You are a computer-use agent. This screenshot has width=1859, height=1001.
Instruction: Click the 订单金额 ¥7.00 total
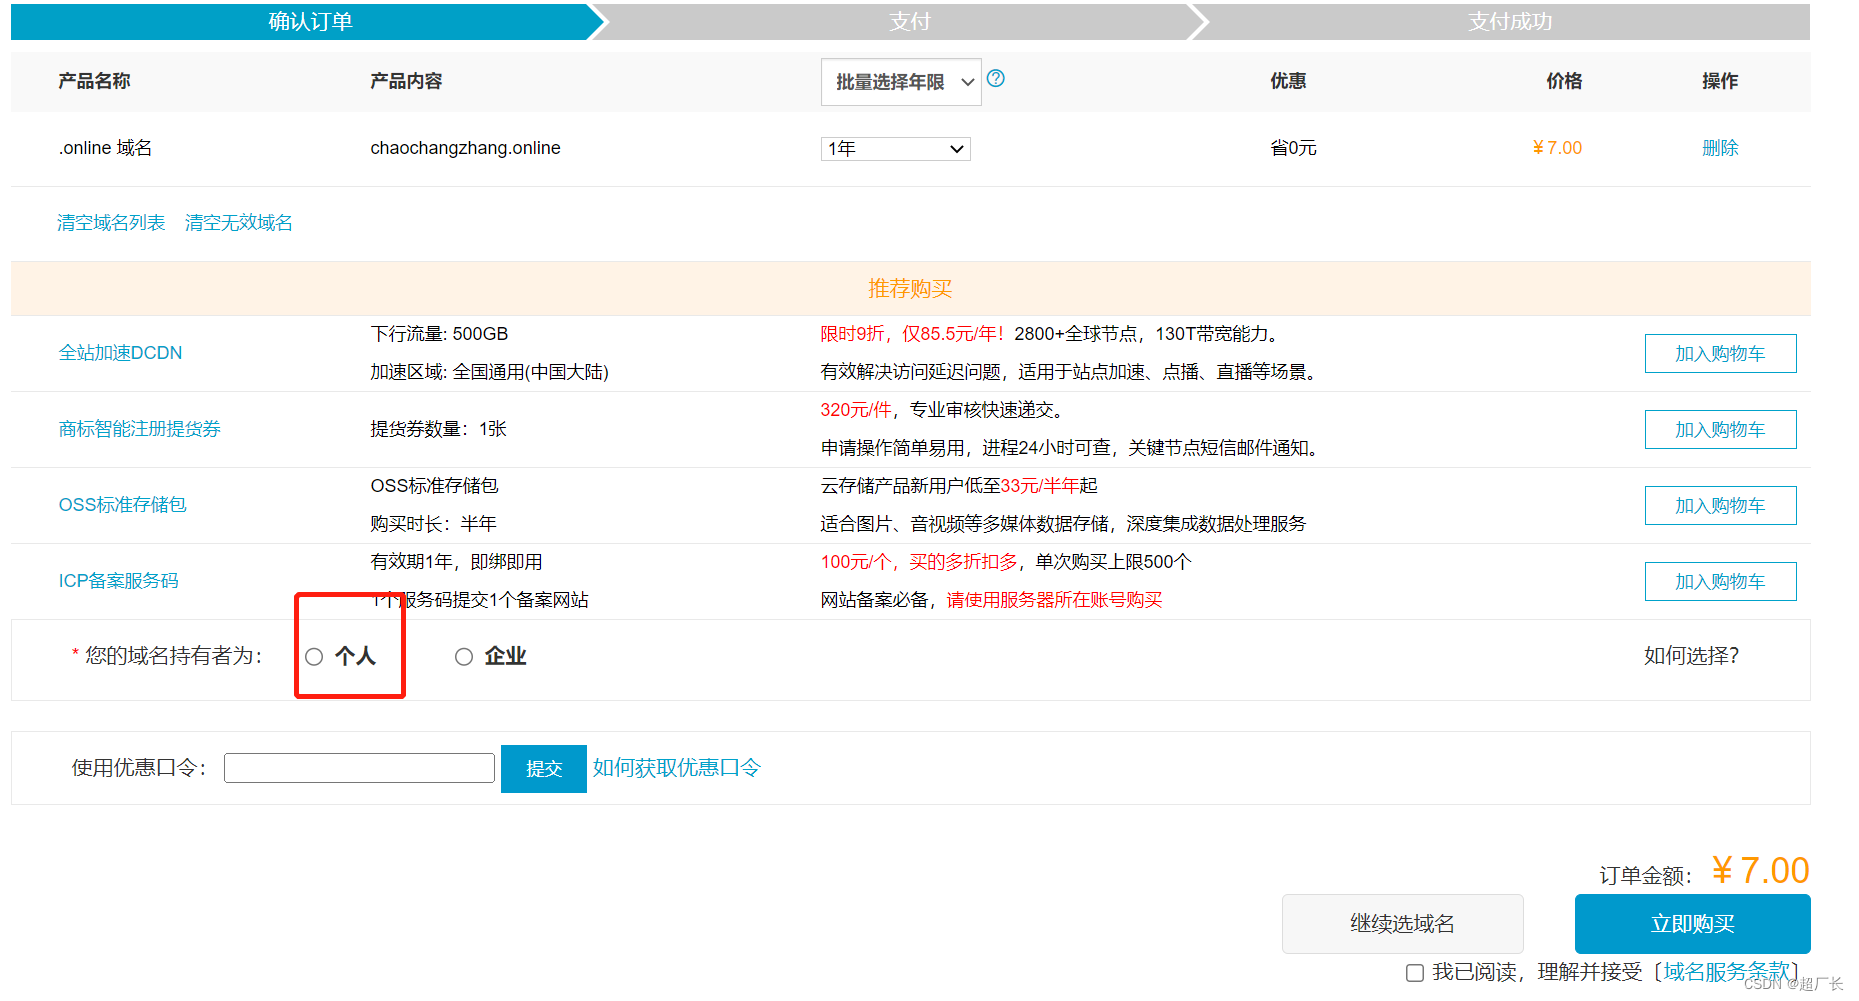click(x=1759, y=871)
